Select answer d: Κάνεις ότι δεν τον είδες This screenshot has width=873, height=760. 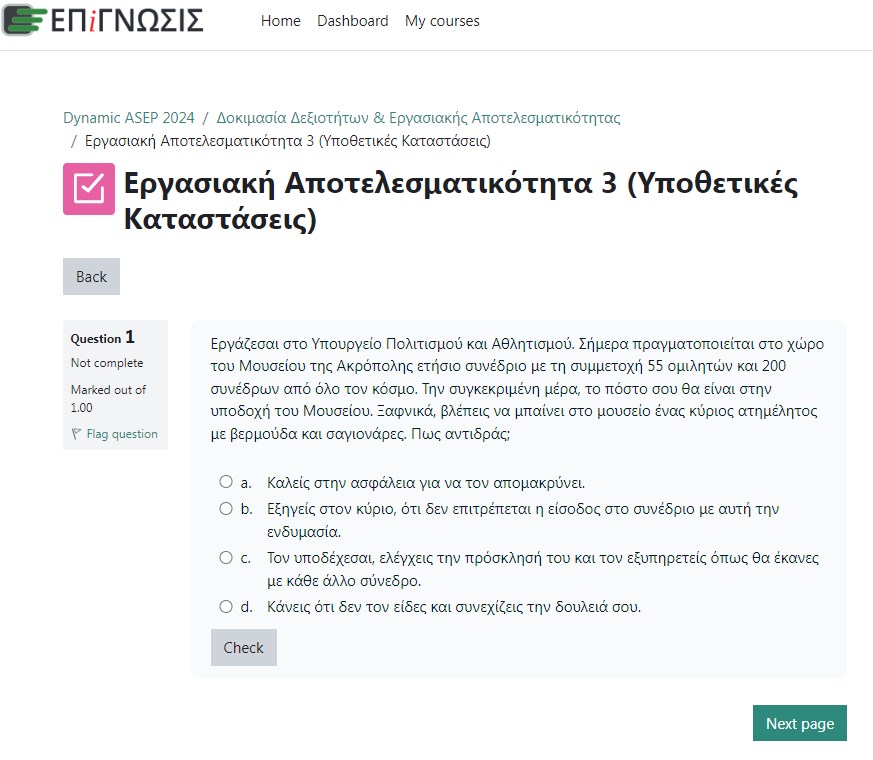click(x=225, y=606)
